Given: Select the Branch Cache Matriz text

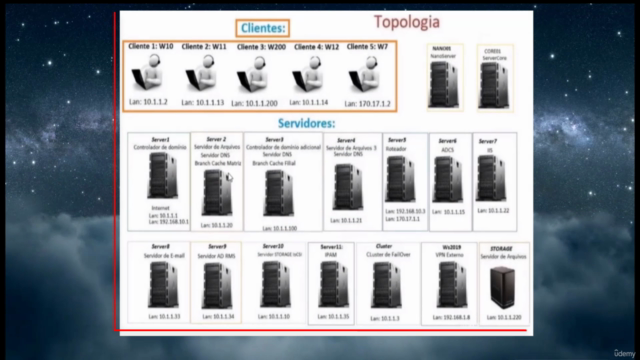Looking at the screenshot, I should [218, 163].
